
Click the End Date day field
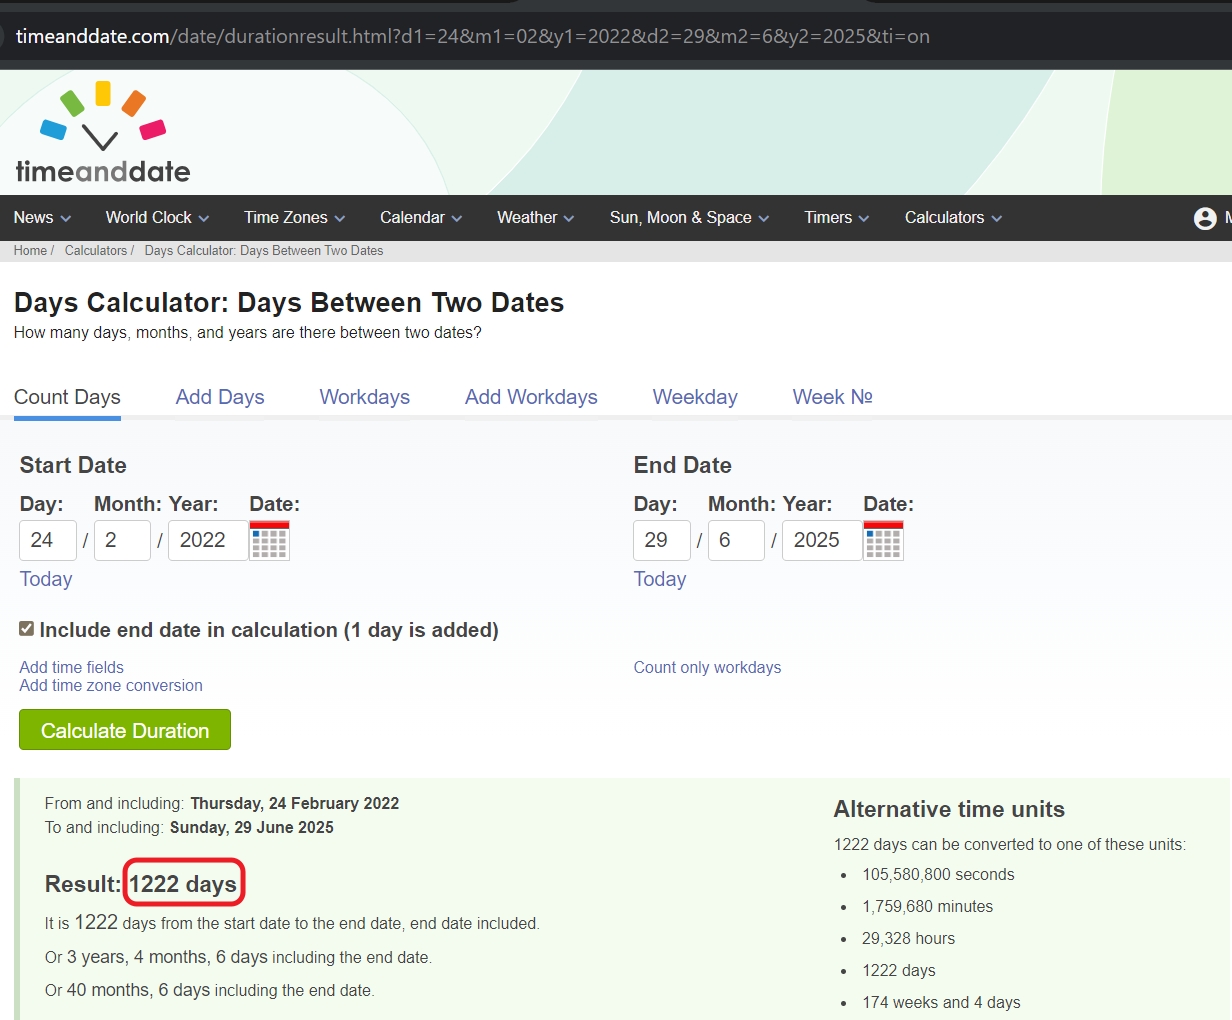662,540
